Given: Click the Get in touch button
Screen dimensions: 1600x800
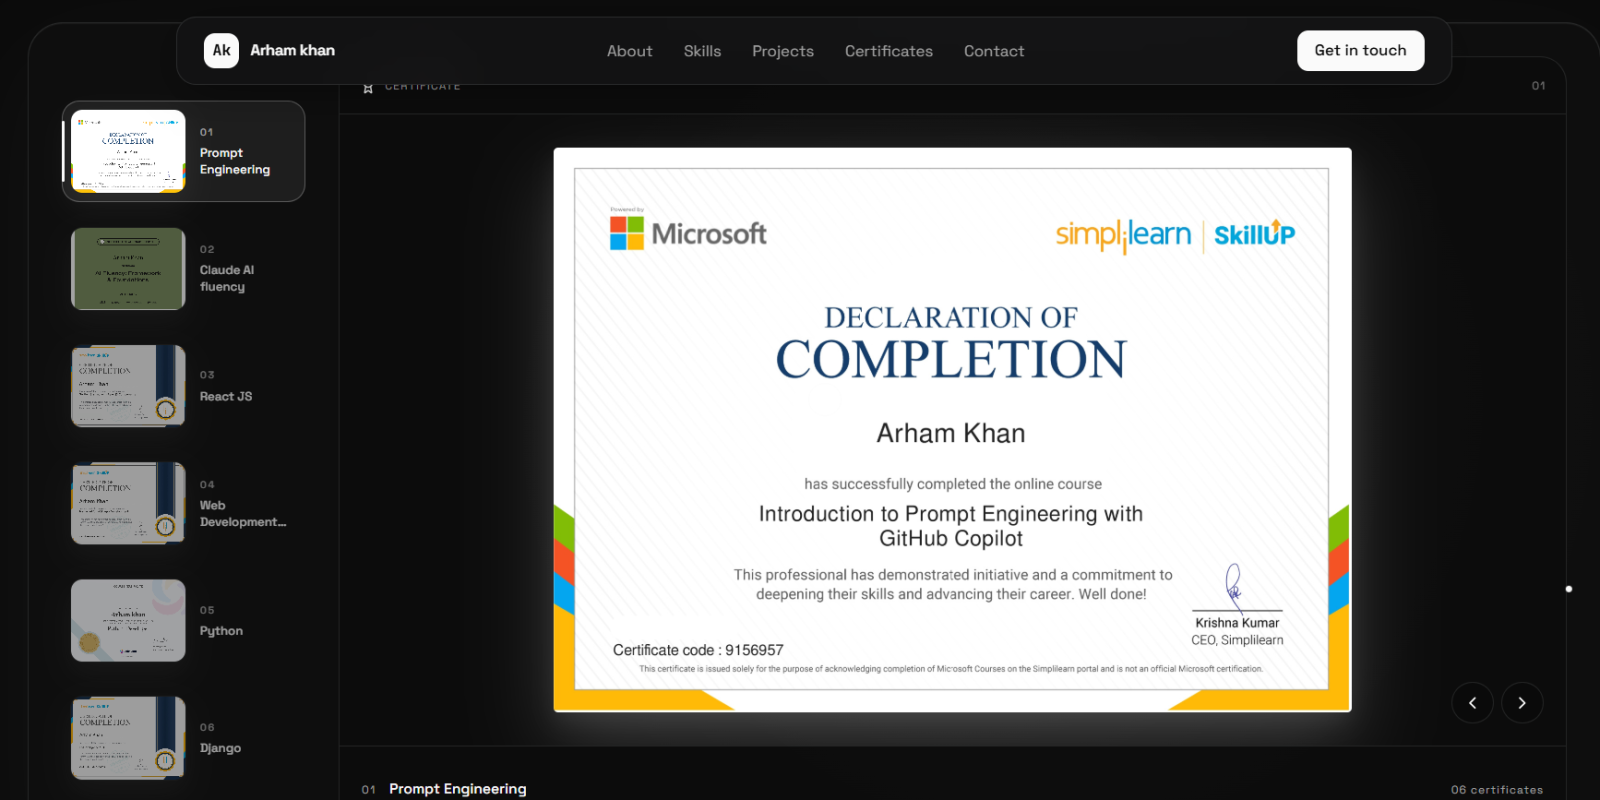Looking at the screenshot, I should pos(1361,50).
